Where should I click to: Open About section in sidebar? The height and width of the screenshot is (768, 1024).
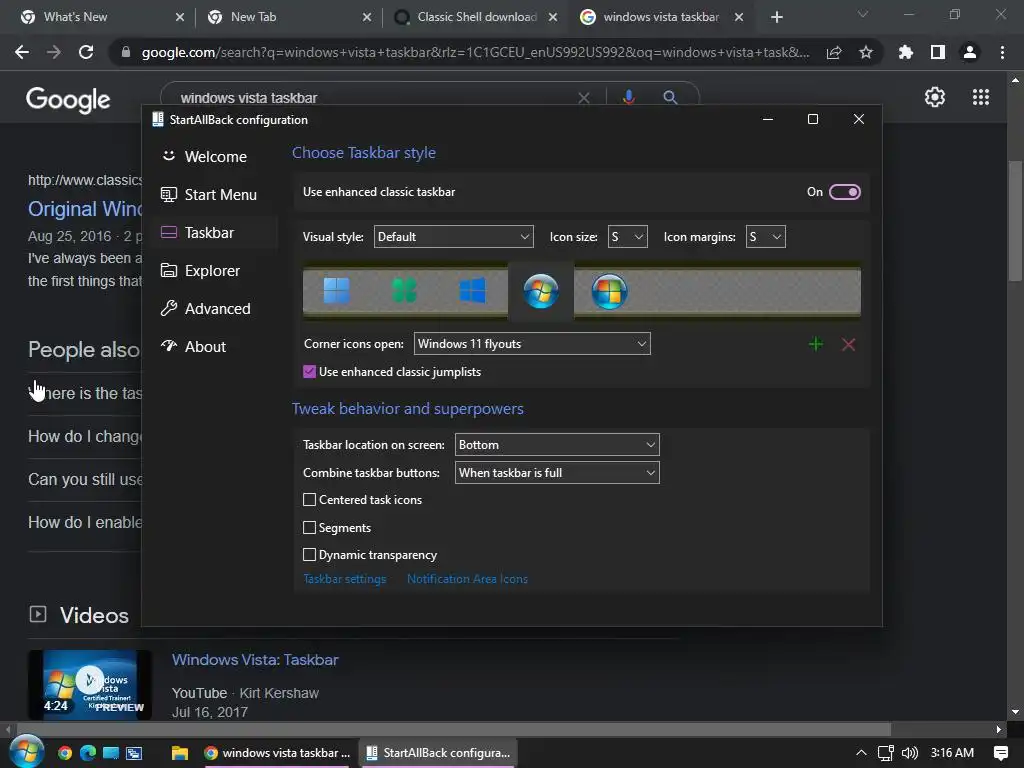point(216,346)
